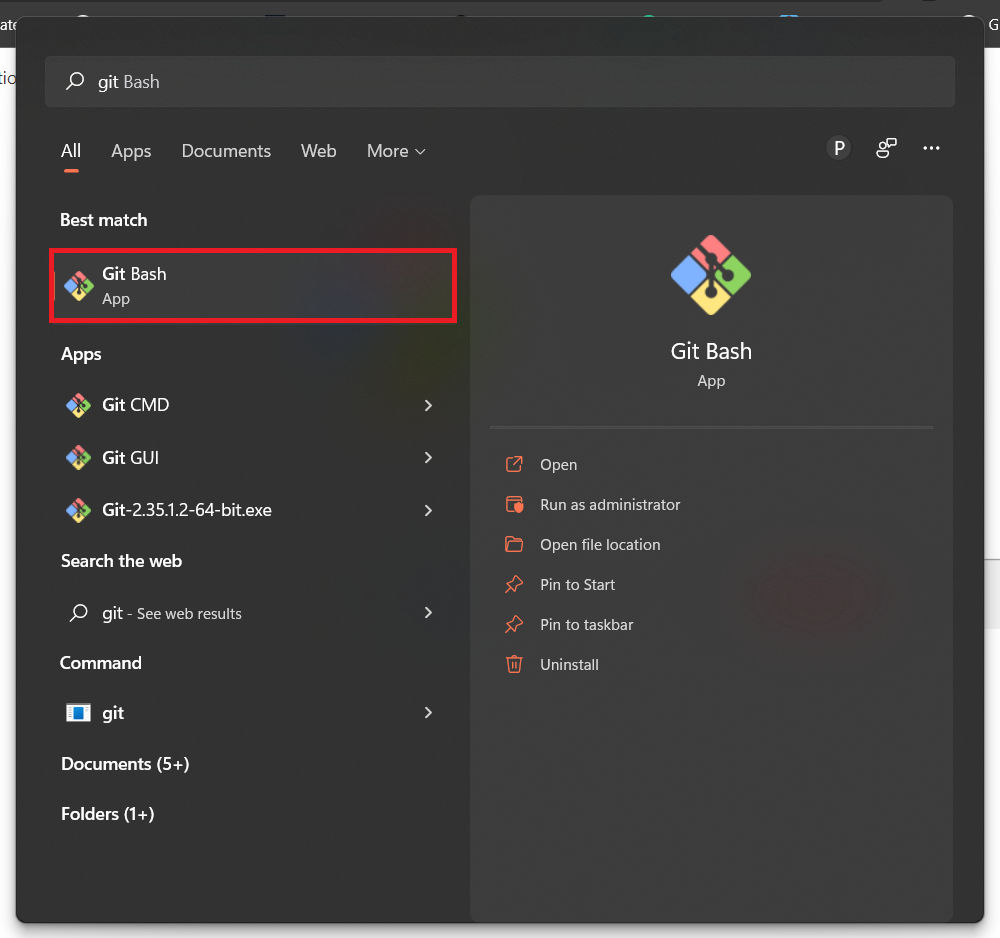
Task: Open the three-dot options menu
Action: click(x=931, y=149)
